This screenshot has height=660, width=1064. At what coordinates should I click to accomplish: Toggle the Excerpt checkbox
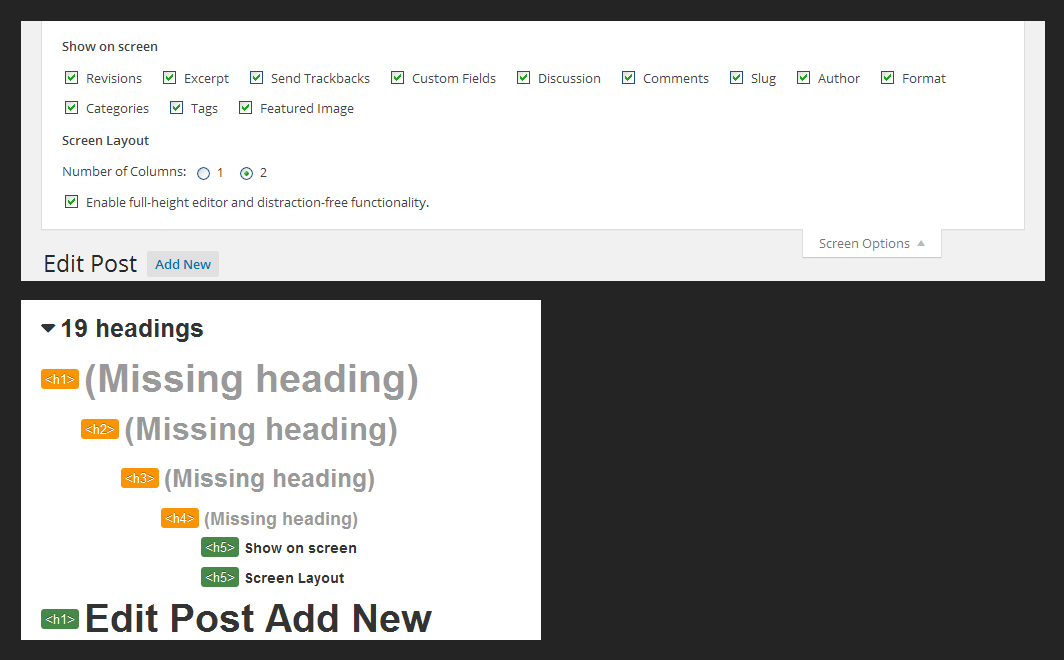pyautogui.click(x=170, y=78)
